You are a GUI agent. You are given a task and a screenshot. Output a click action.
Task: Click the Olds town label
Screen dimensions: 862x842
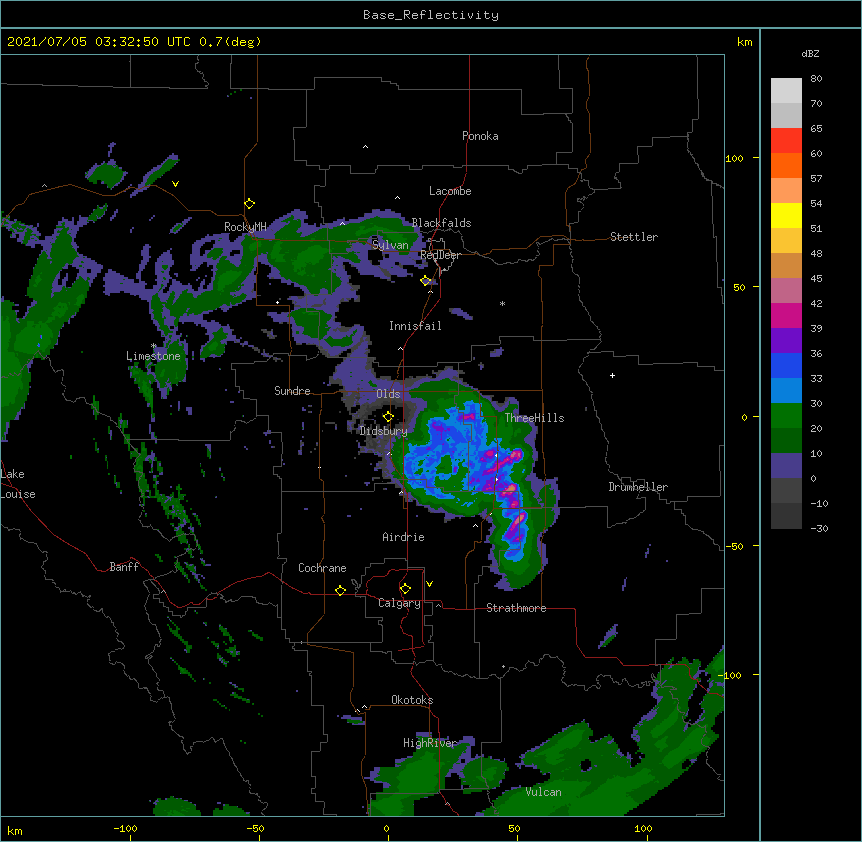coord(388,394)
